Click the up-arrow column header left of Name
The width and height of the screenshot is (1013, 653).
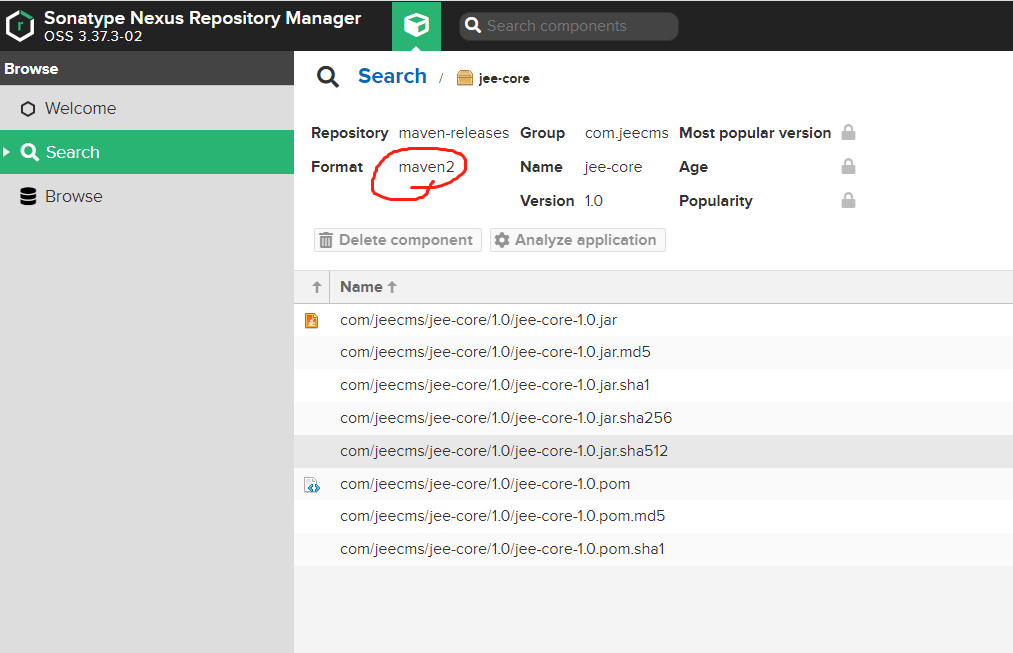pos(316,287)
